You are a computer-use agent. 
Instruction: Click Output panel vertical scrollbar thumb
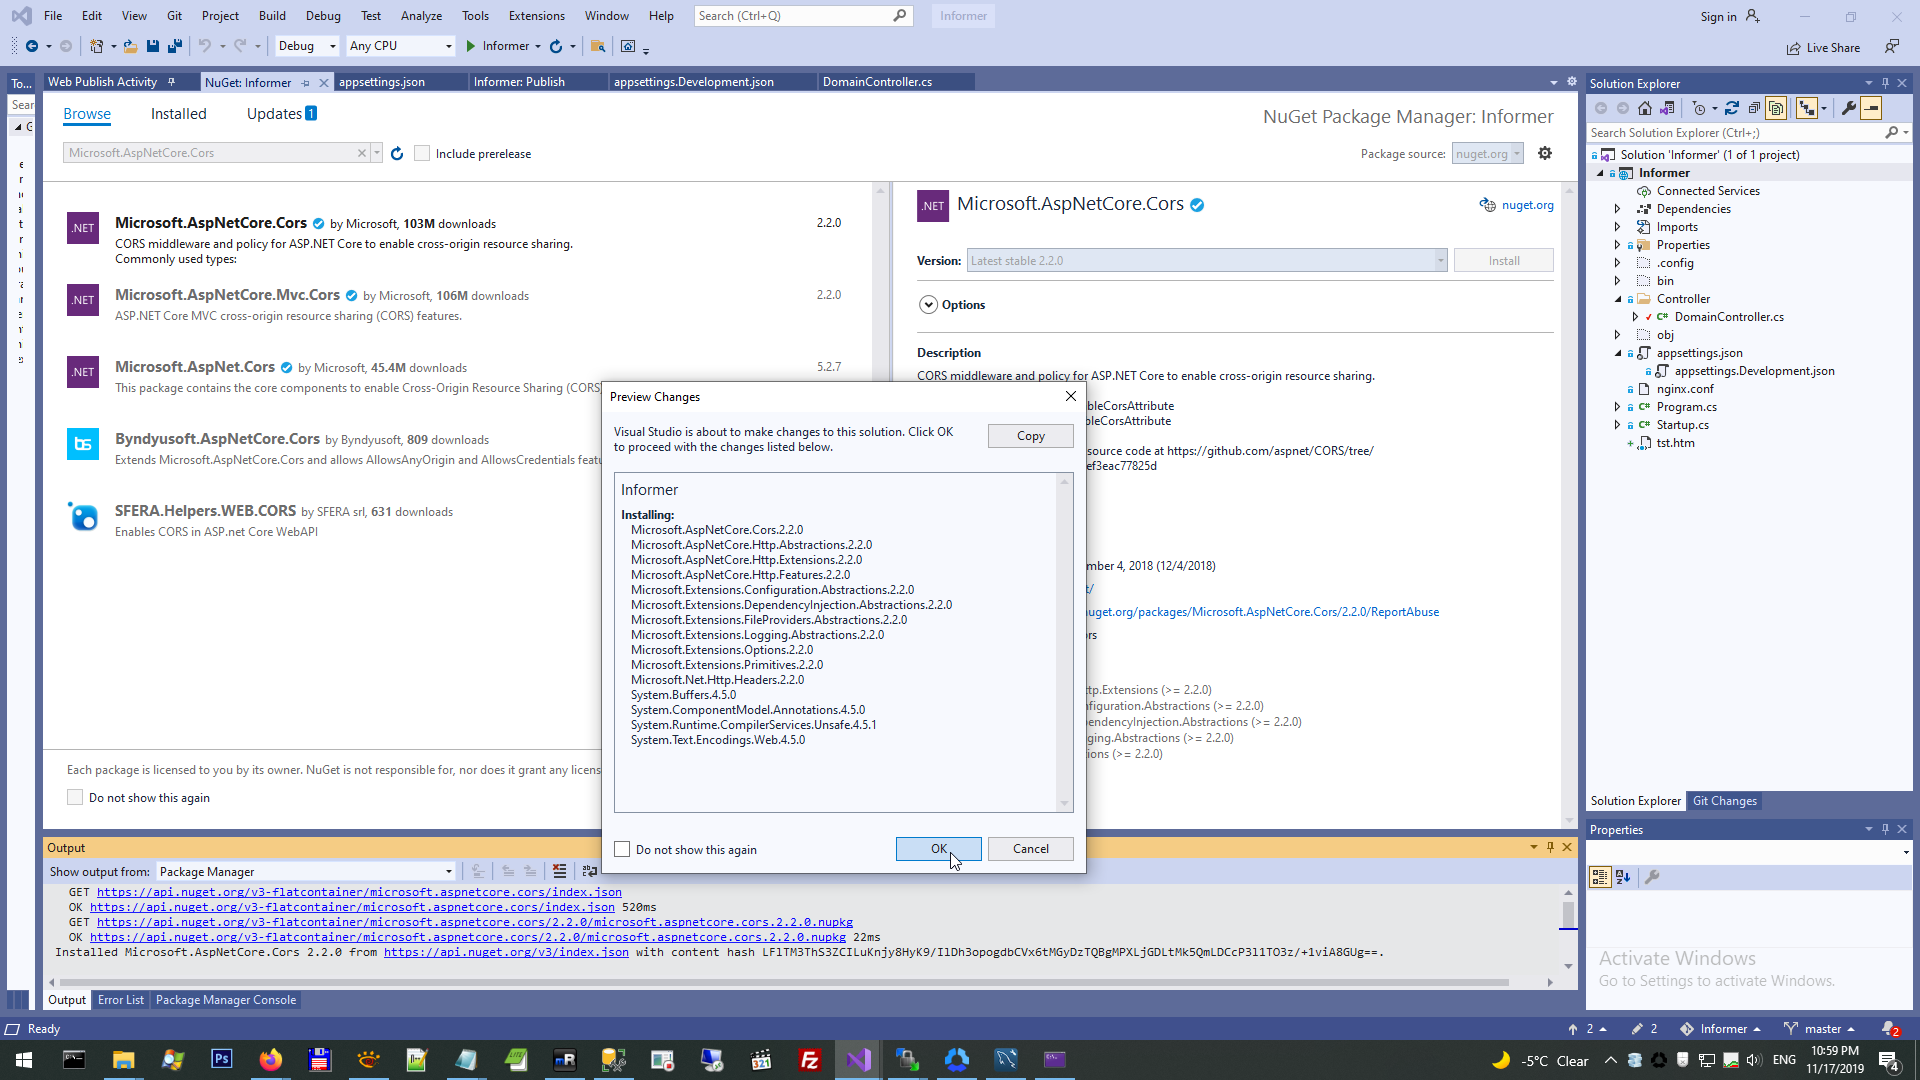coord(1568,914)
